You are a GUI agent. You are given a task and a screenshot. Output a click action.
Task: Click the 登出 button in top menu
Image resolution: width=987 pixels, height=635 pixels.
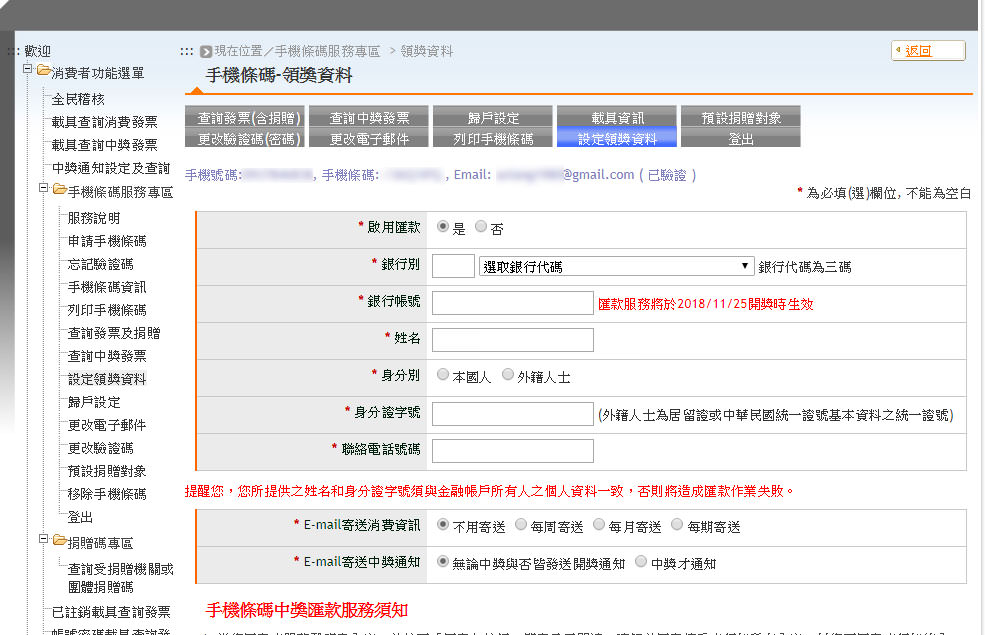coord(741,139)
